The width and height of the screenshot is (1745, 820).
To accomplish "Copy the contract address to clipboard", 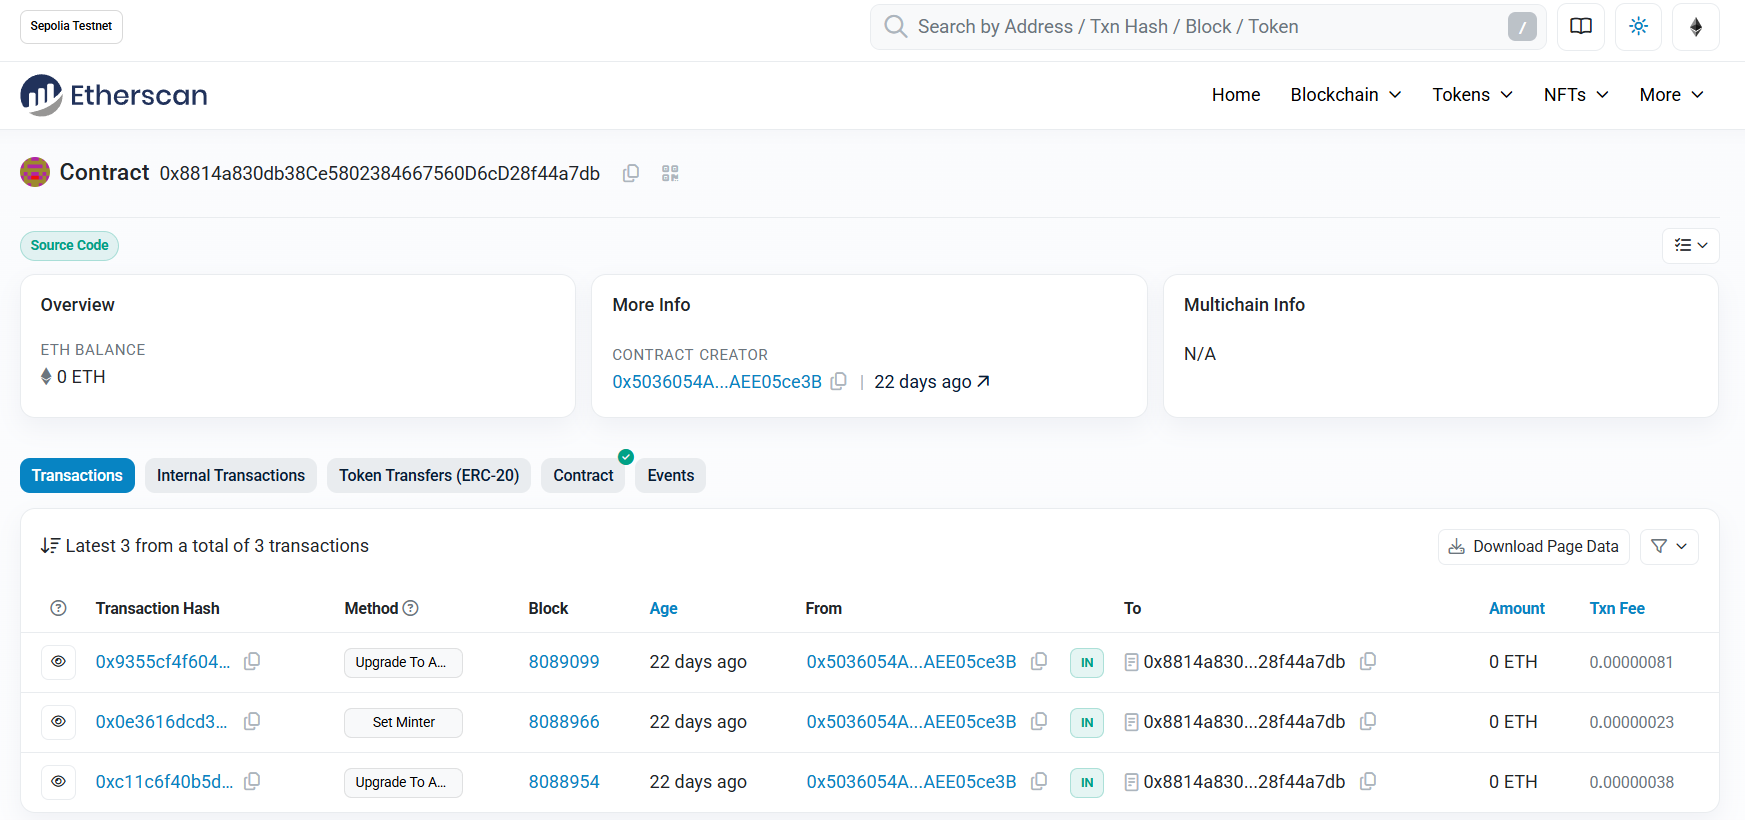I will click(x=631, y=173).
